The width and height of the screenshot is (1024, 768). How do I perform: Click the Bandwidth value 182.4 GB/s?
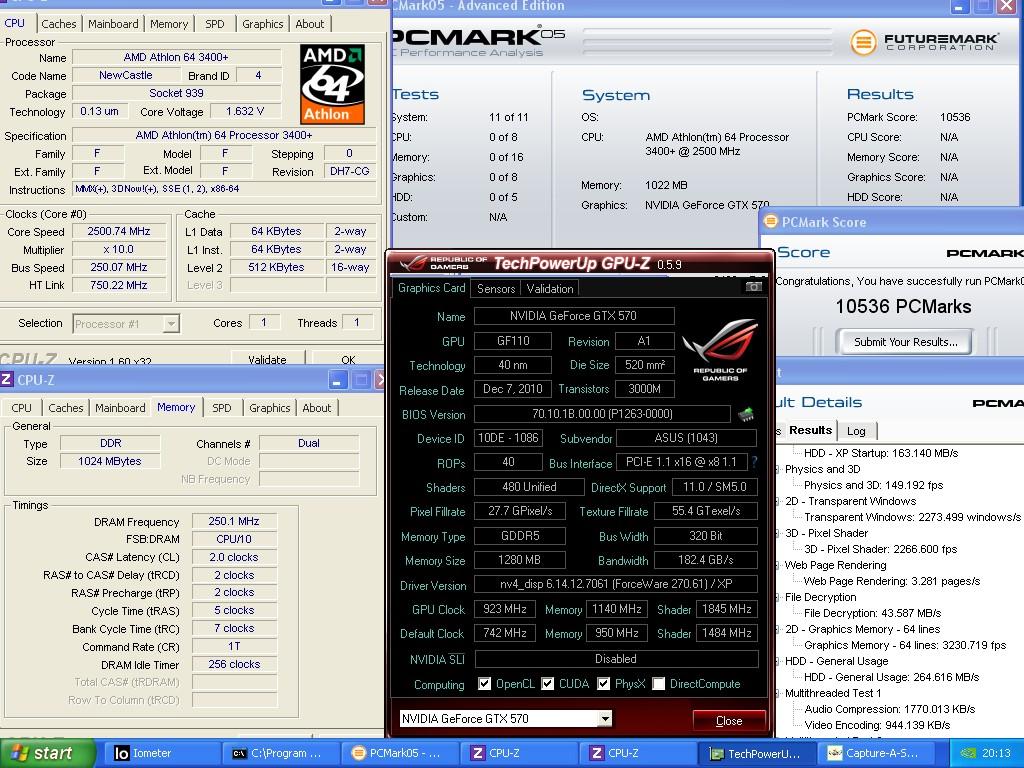click(x=705, y=560)
